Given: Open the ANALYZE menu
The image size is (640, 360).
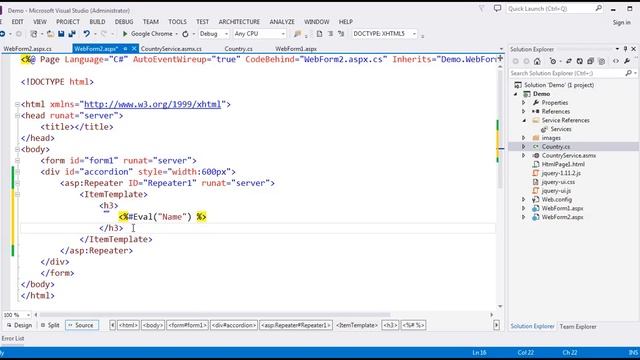Looking at the screenshot, I should click(x=282, y=22).
